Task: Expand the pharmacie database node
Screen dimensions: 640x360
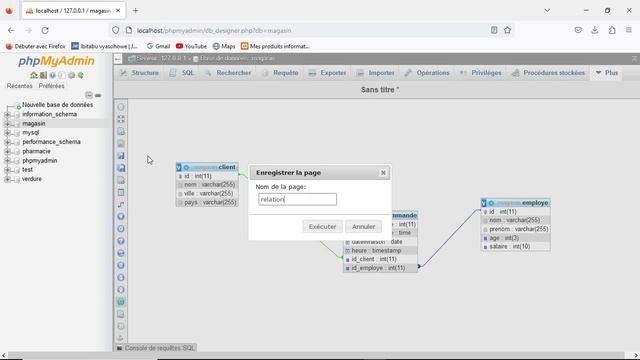Action: pos(7,151)
